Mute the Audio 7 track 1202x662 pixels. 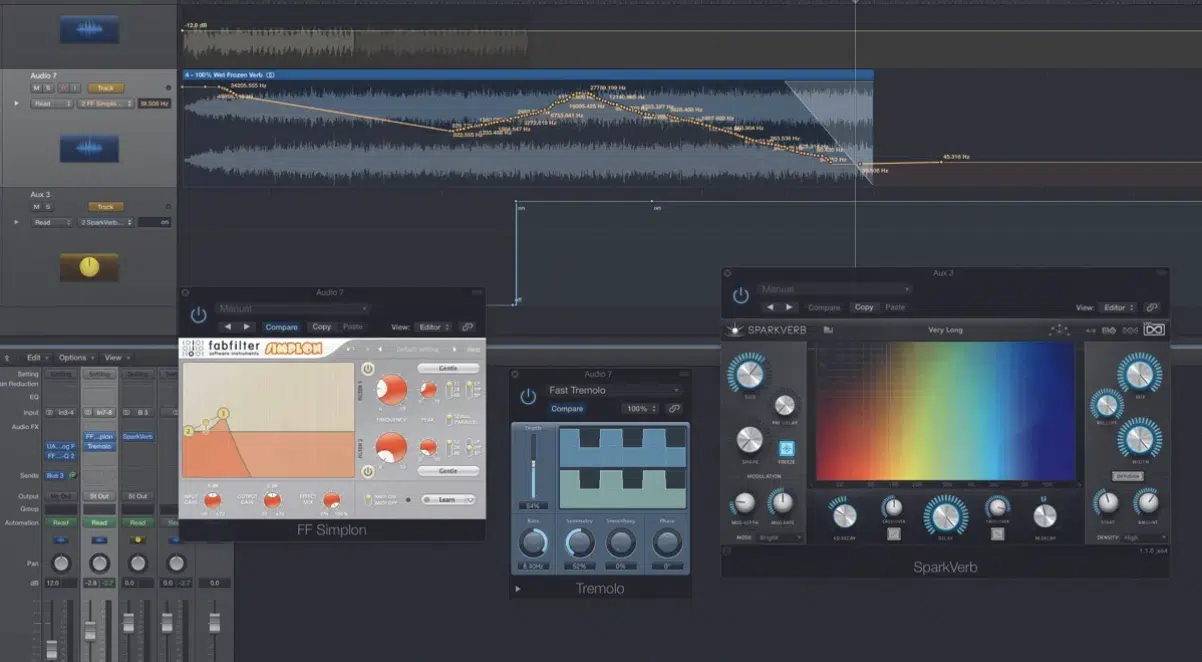click(x=36, y=88)
